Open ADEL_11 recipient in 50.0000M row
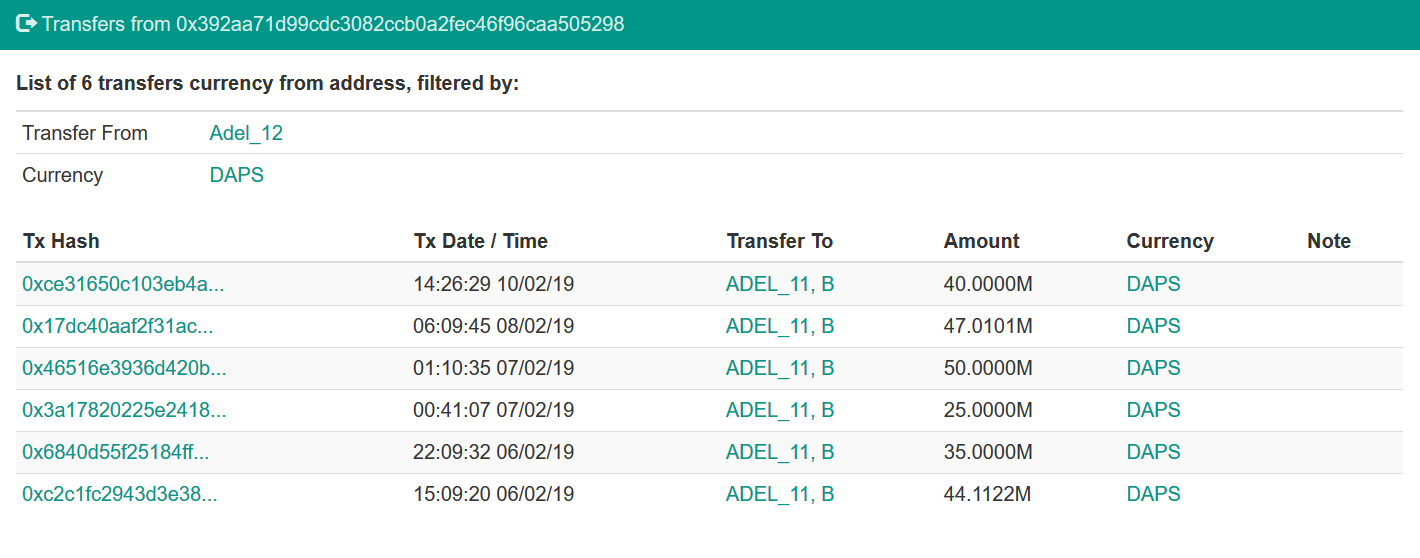 coord(768,368)
